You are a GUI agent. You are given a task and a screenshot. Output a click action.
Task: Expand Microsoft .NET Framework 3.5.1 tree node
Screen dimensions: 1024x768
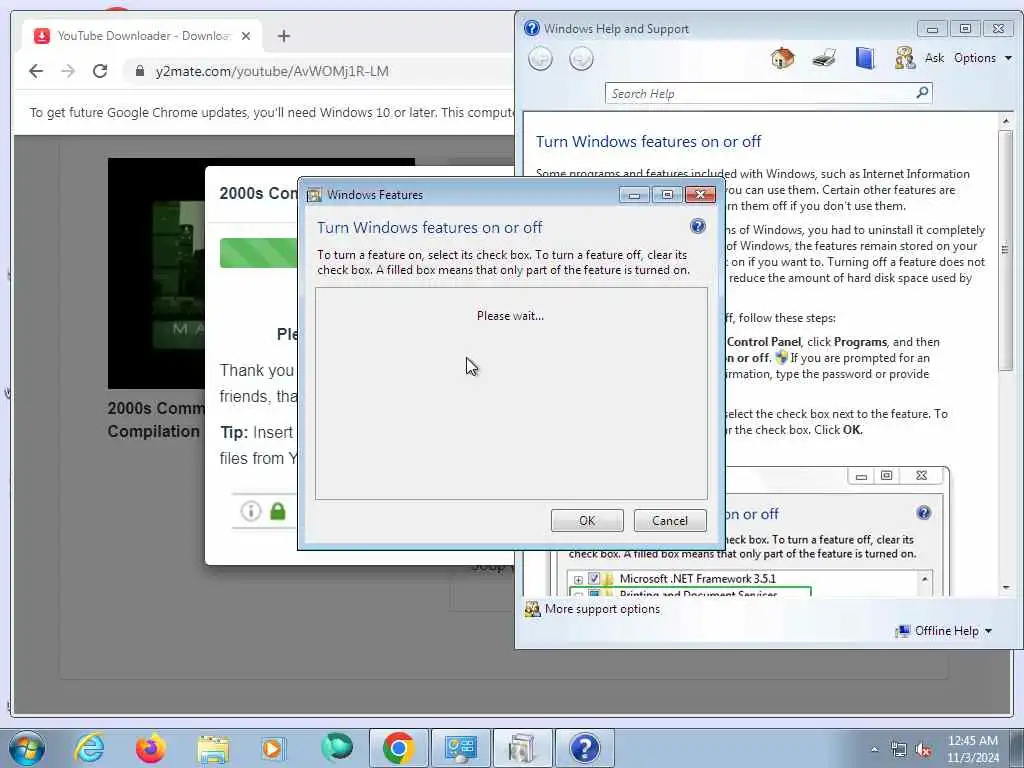(x=578, y=579)
